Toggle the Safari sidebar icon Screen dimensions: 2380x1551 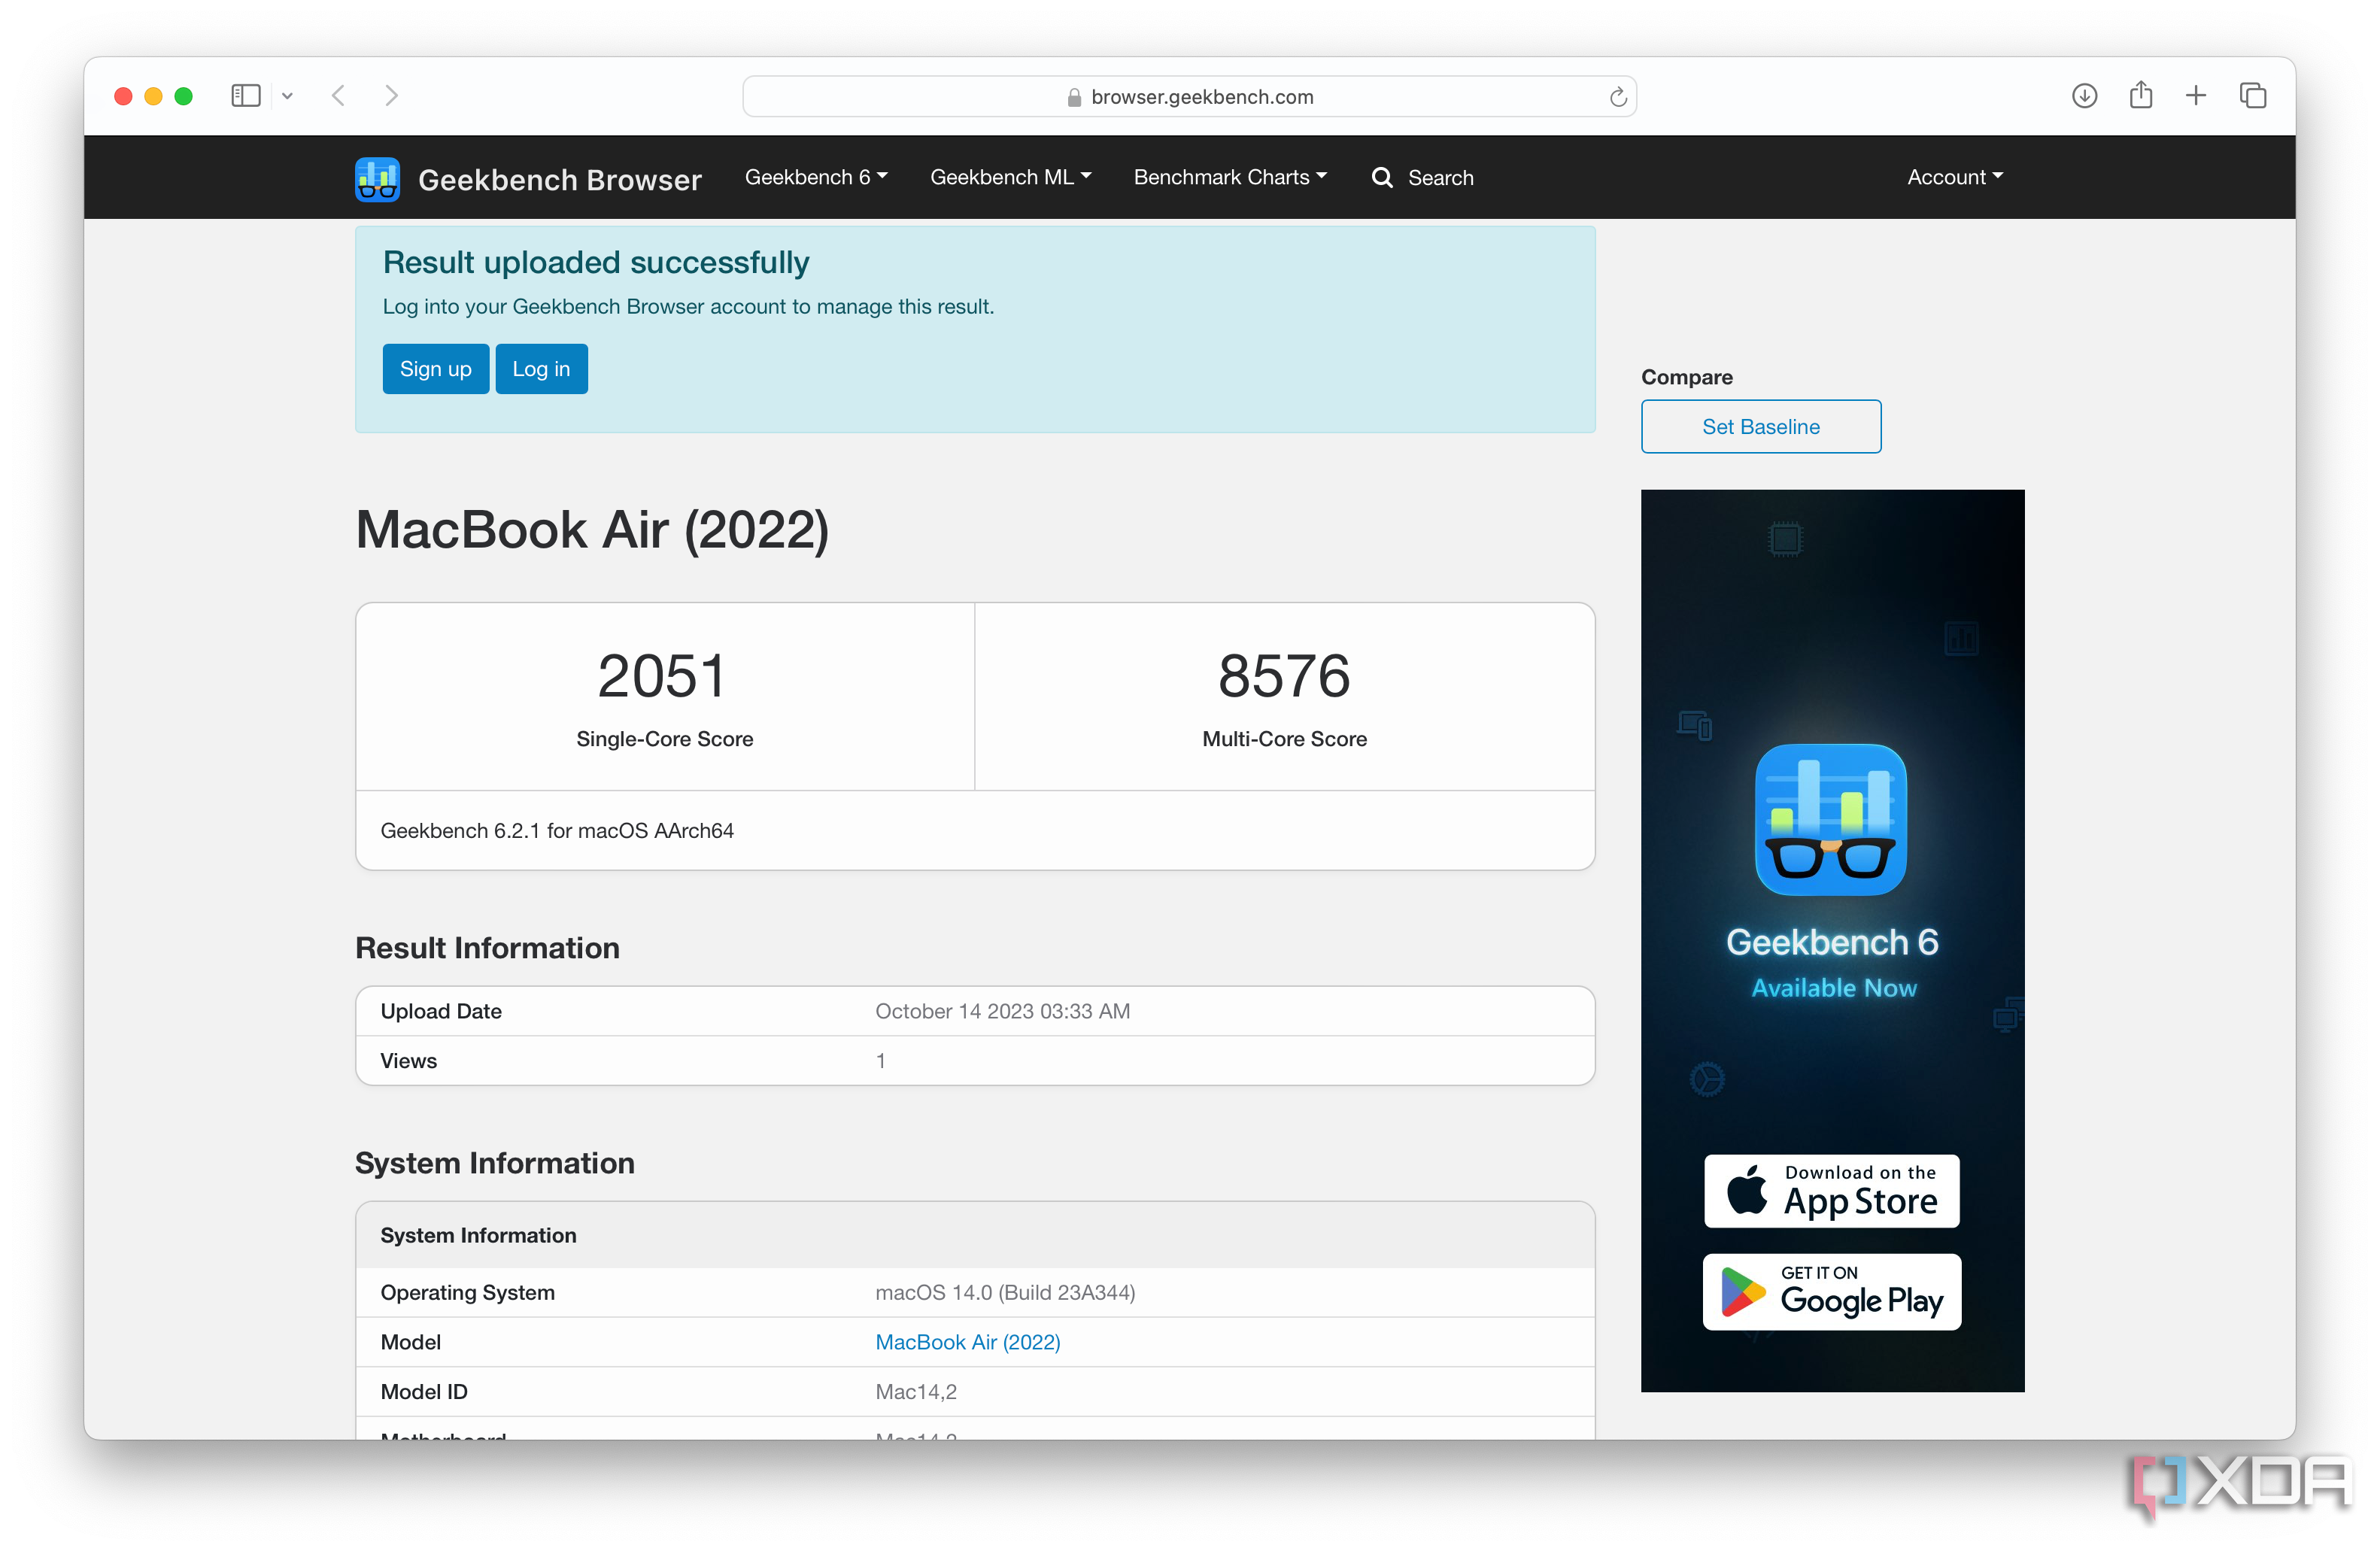(x=245, y=96)
